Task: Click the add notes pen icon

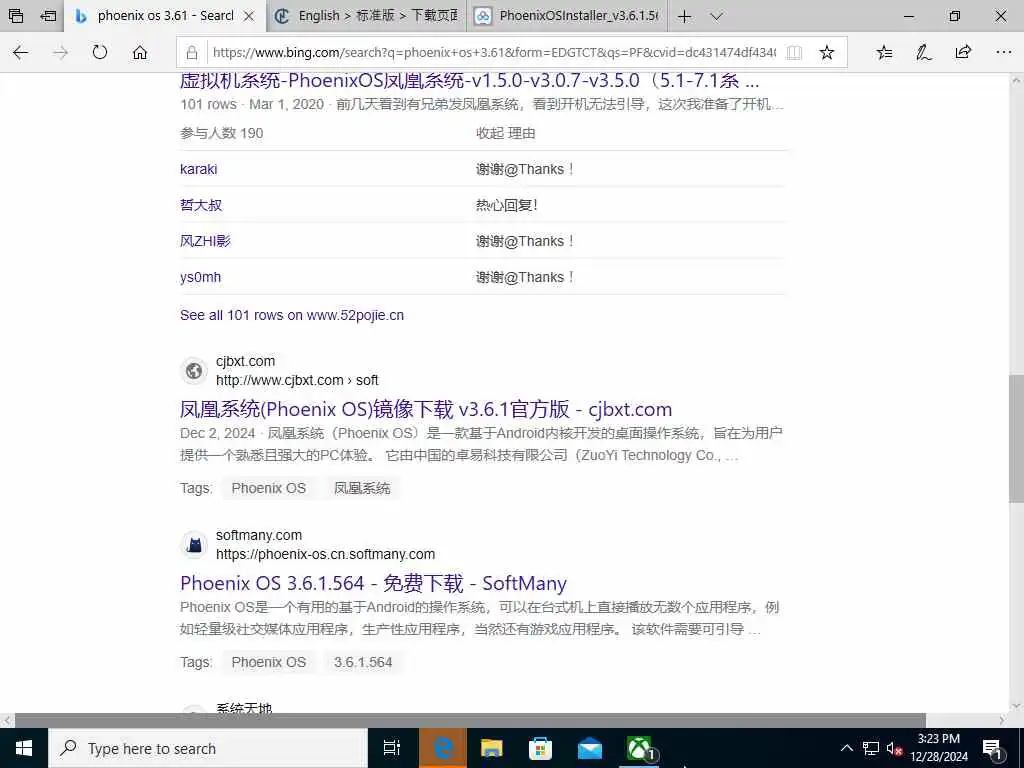Action: (x=923, y=52)
